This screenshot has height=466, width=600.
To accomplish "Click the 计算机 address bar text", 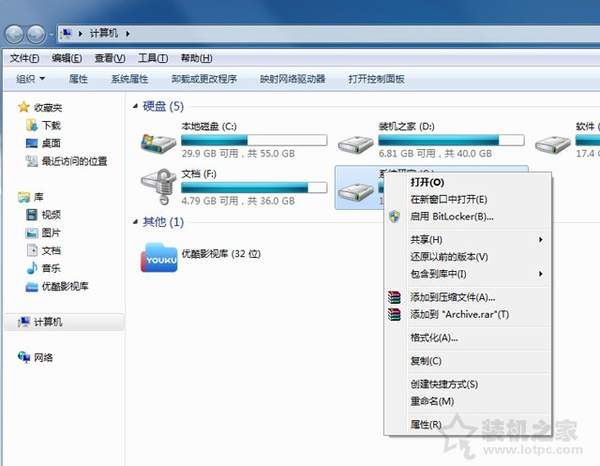I will tap(104, 33).
